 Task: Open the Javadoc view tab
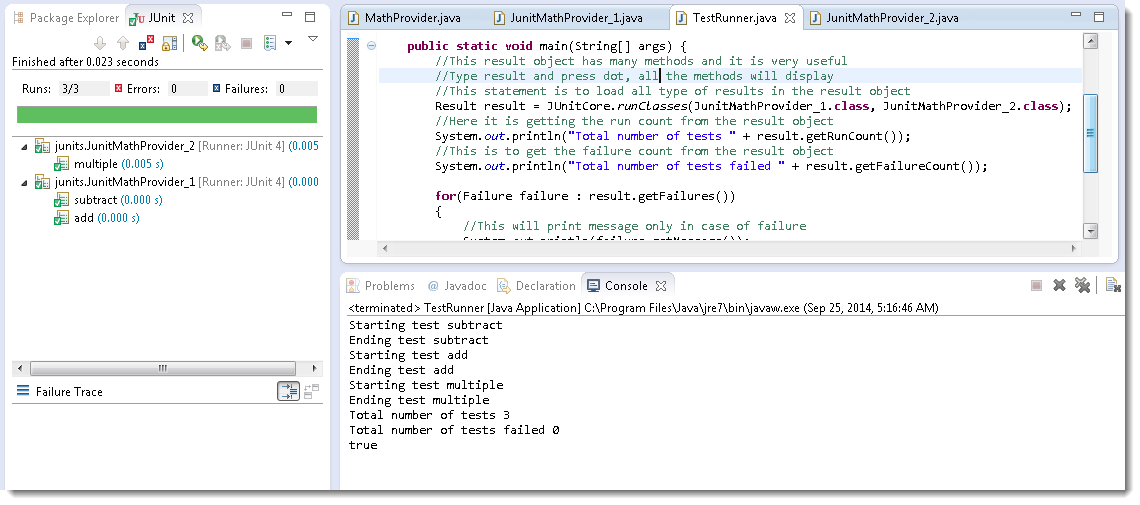457,286
